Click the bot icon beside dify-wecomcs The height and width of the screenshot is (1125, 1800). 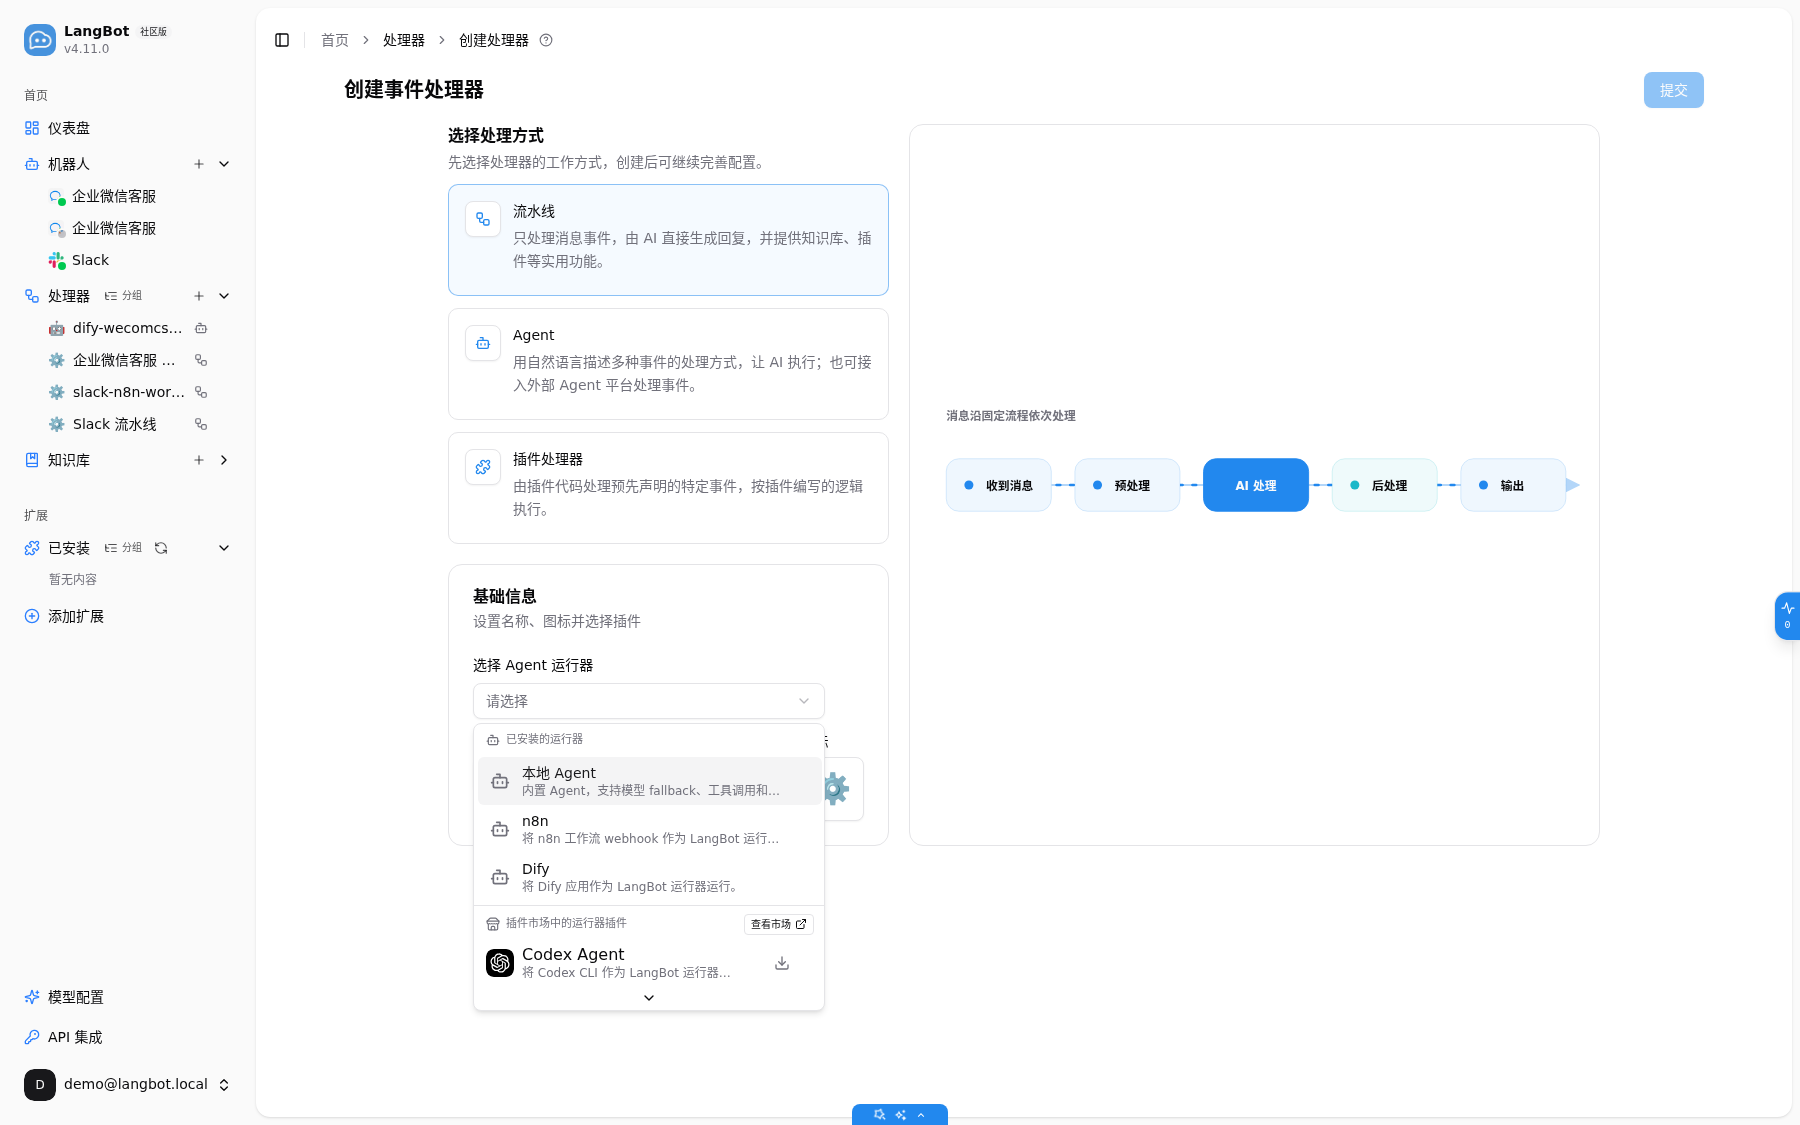pyautogui.click(x=201, y=328)
